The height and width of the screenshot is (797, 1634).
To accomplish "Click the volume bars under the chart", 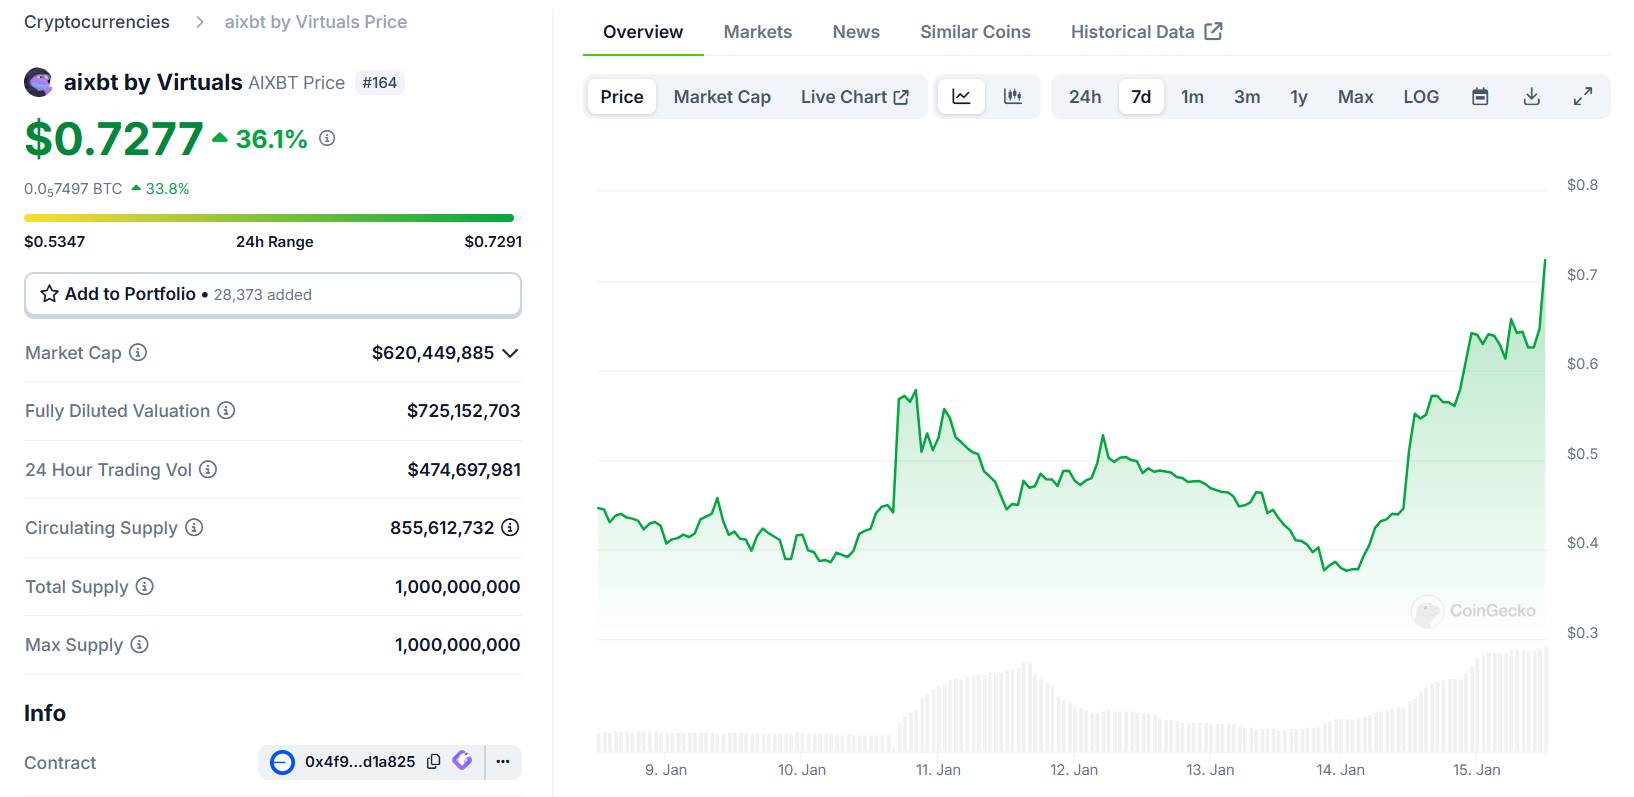I will [1072, 701].
